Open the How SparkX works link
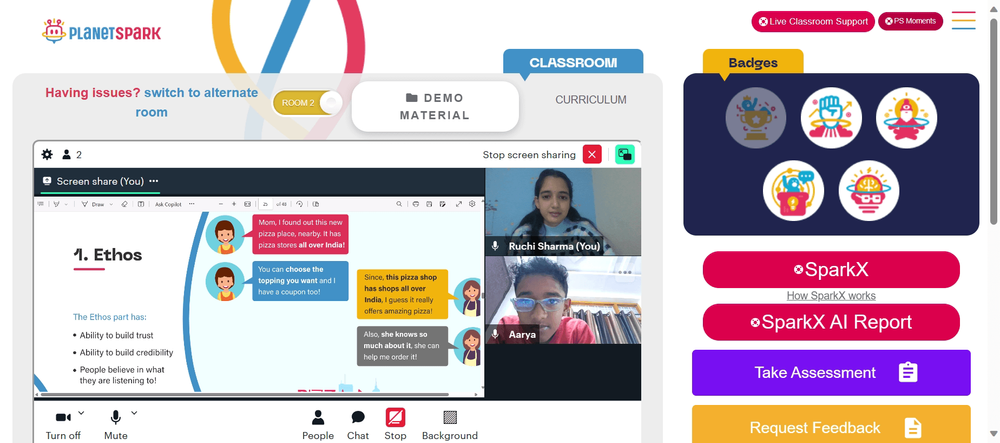The width and height of the screenshot is (1000, 443). click(831, 296)
